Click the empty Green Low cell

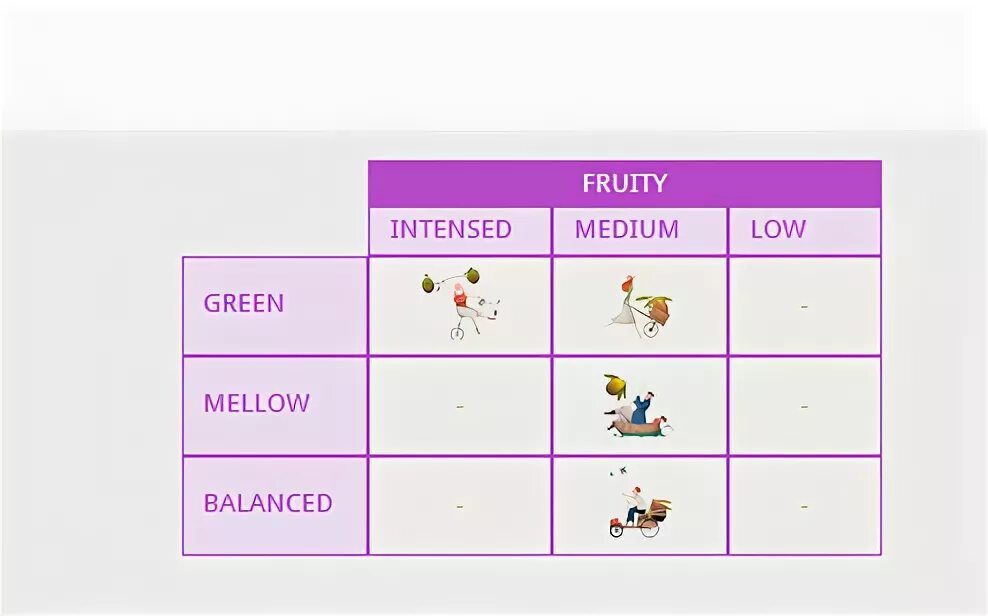[805, 306]
